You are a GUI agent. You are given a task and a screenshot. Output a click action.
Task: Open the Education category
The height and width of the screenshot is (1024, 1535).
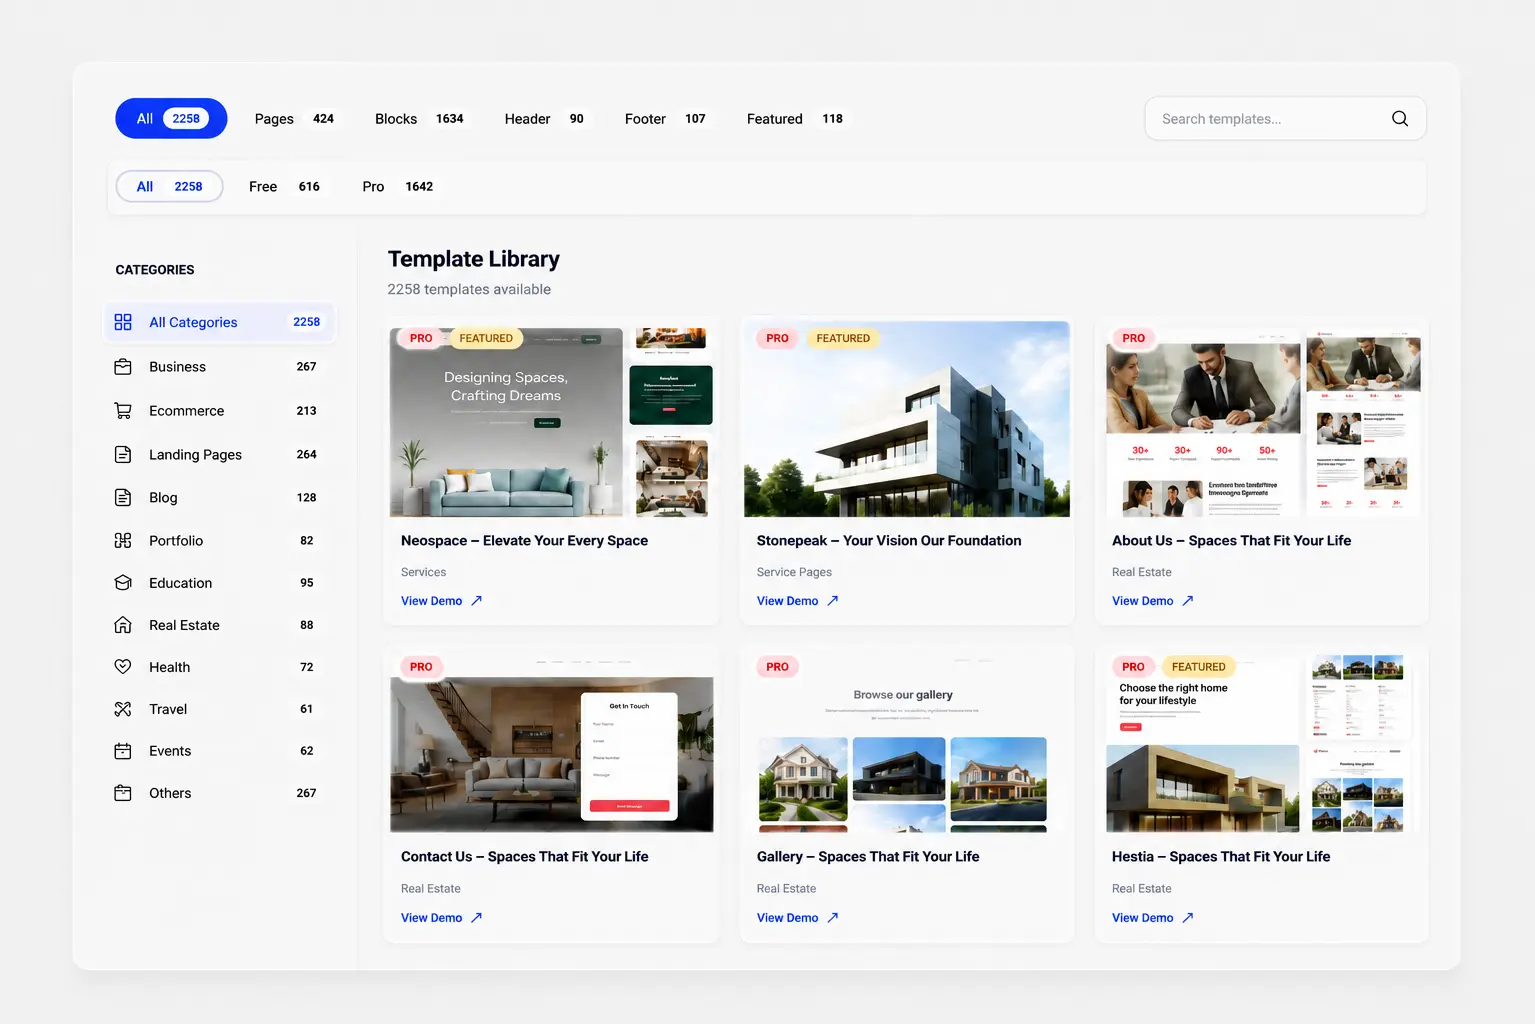click(220, 583)
